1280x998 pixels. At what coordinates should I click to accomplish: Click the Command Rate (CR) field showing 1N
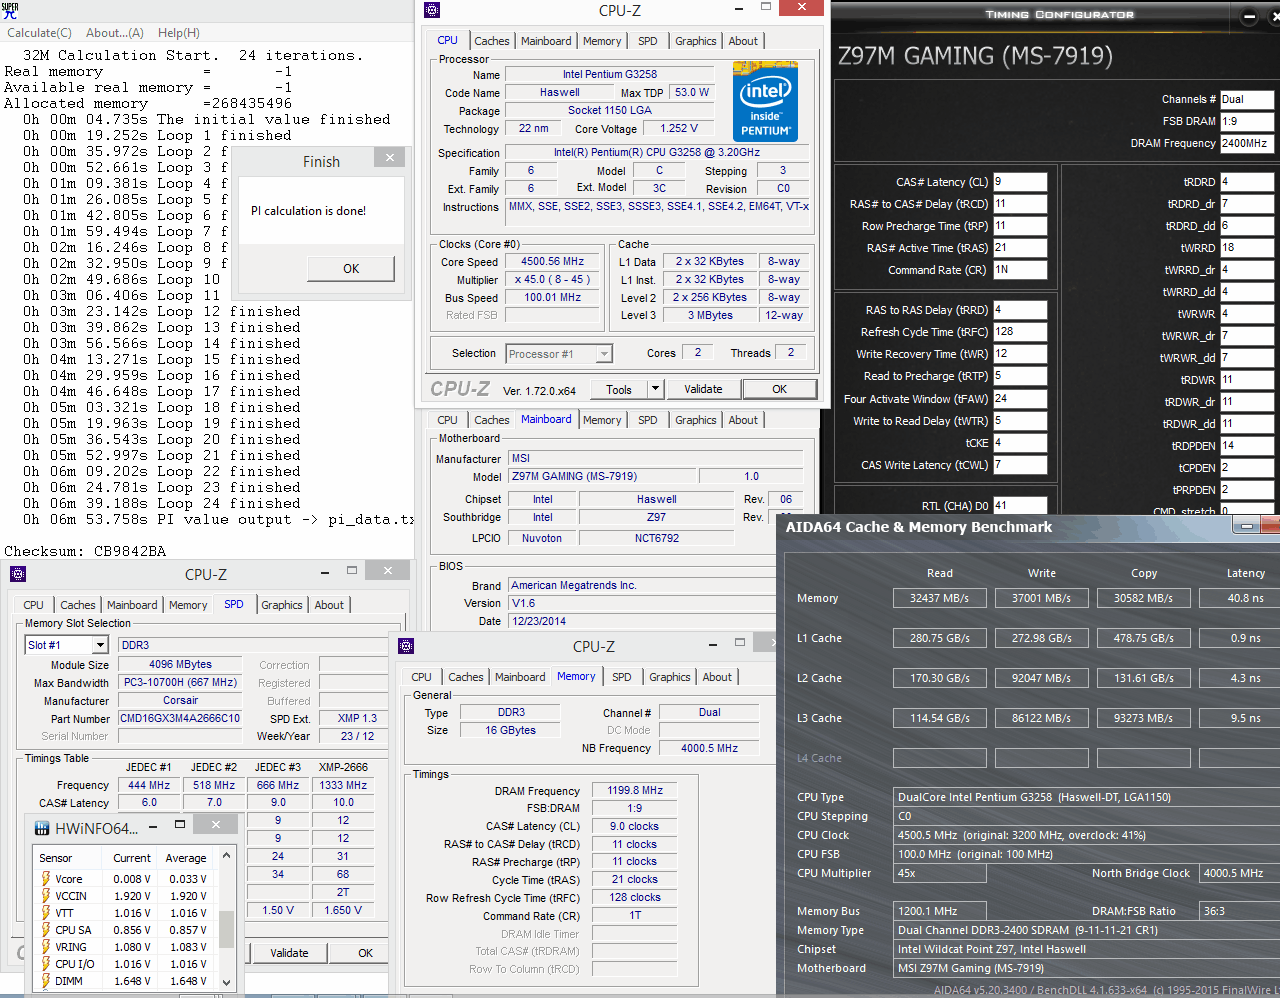pos(1019,270)
